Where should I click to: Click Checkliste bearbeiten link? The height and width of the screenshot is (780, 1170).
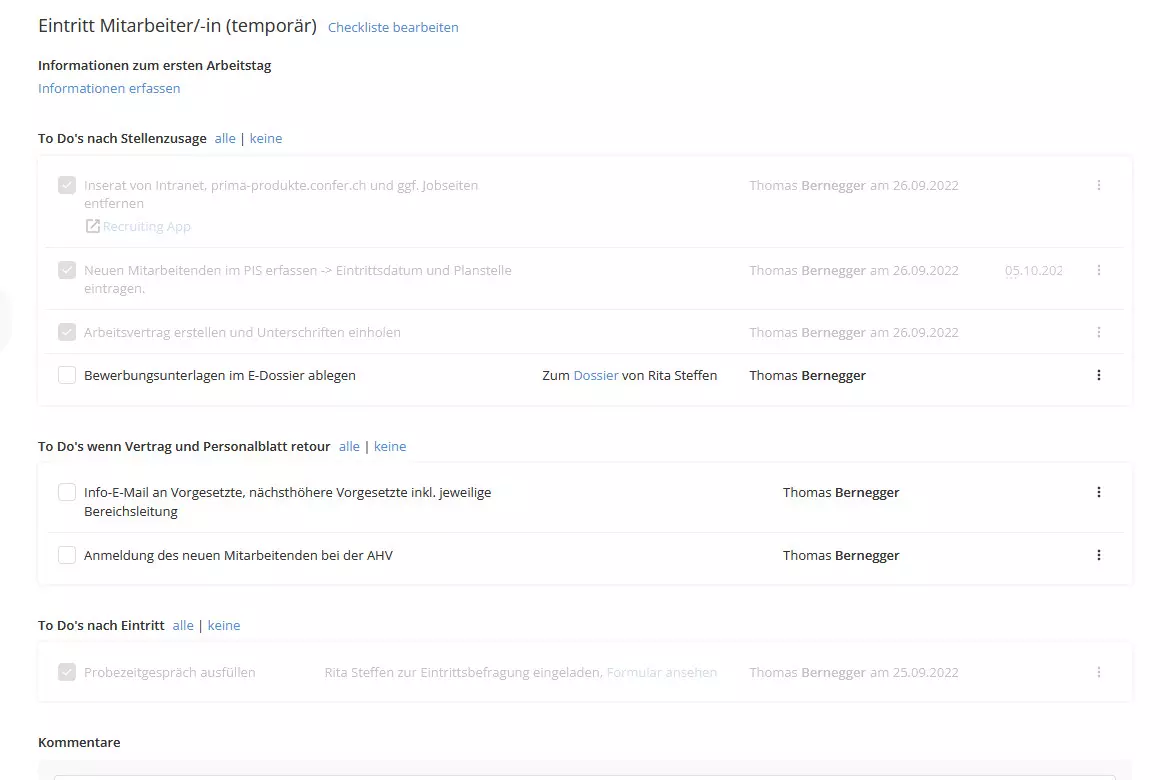coord(393,27)
